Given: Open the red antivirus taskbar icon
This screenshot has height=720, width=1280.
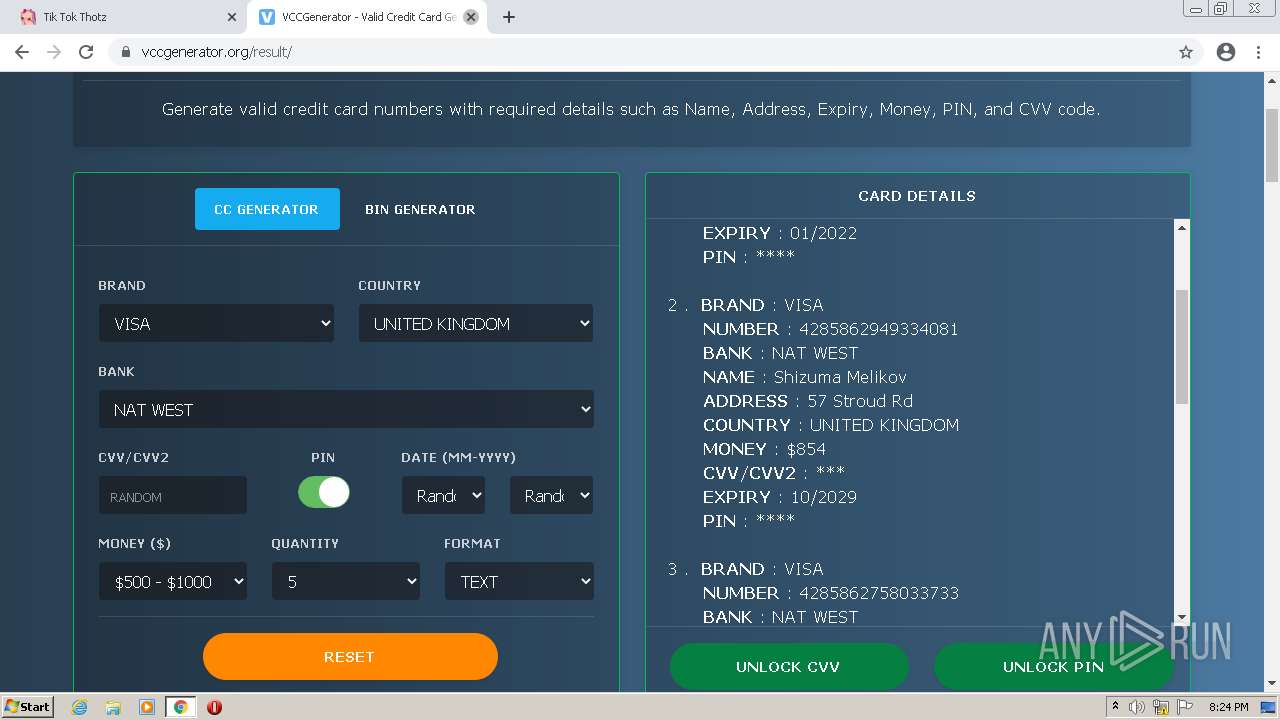Looking at the screenshot, I should point(214,707).
